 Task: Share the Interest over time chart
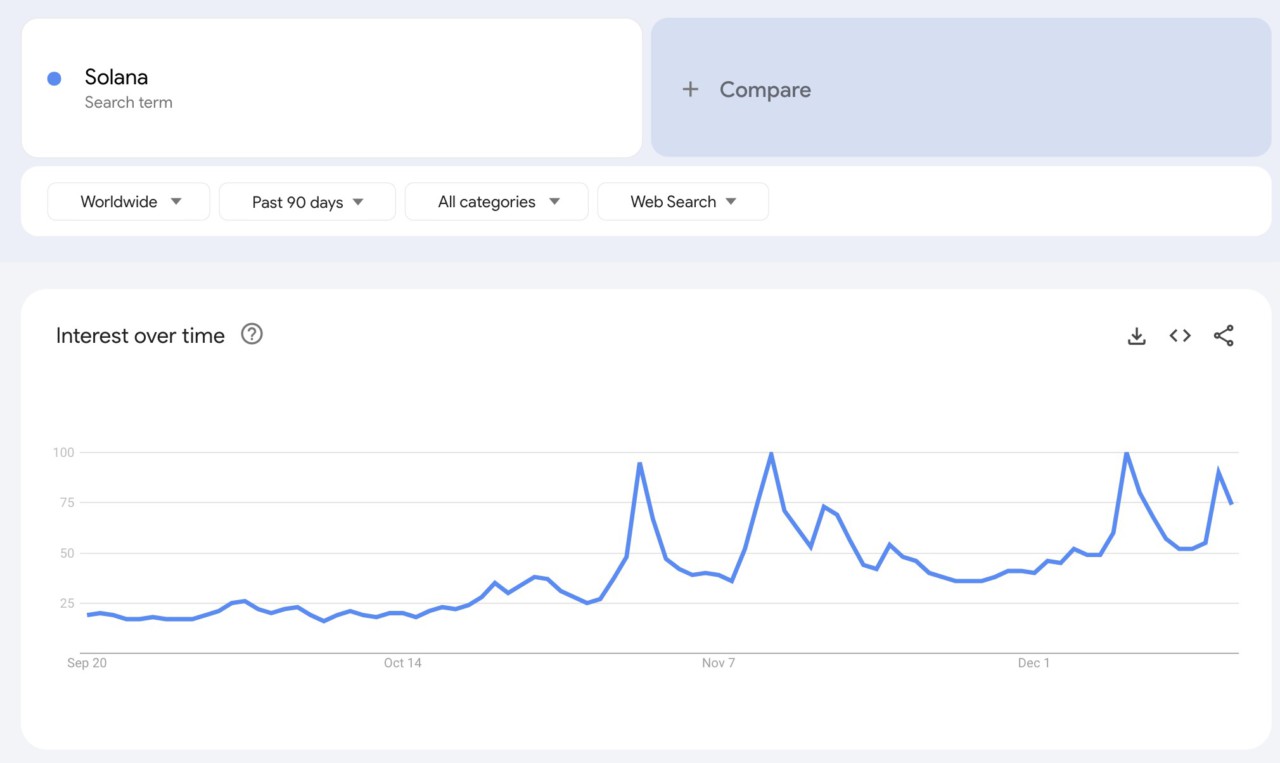point(1224,336)
